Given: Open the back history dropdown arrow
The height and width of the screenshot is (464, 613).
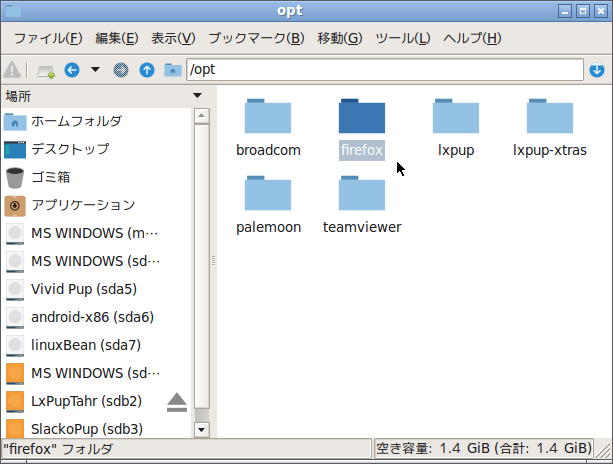Looking at the screenshot, I should tap(95, 70).
